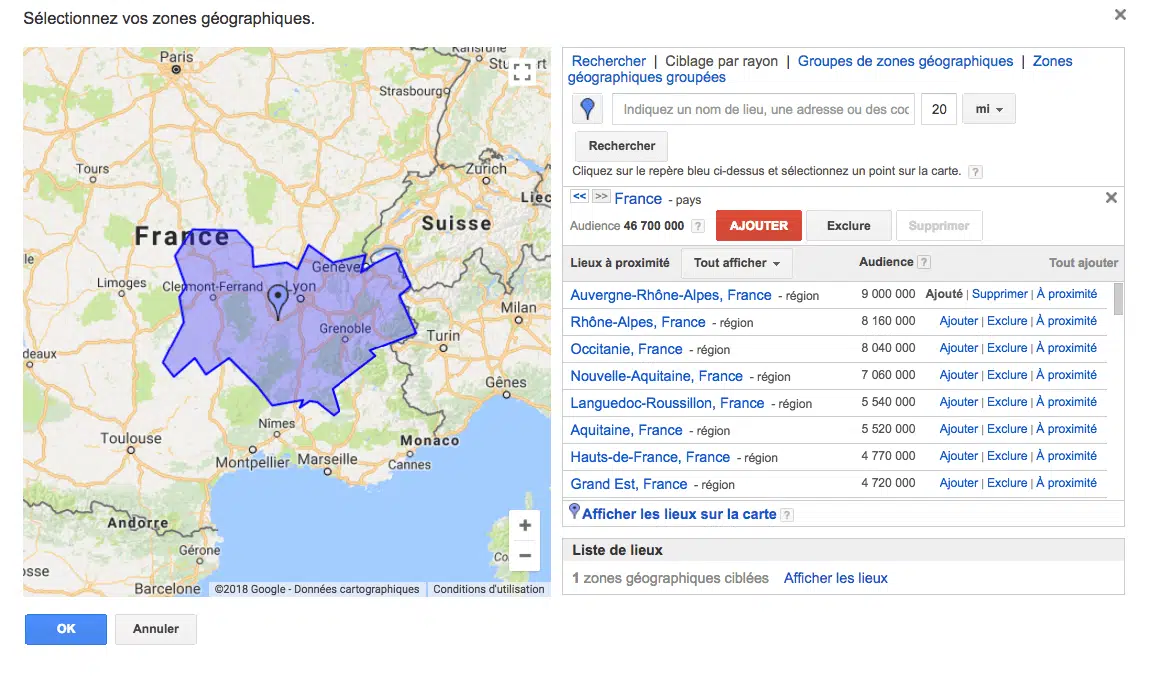Click Ajouter link for Occitanie, France
The width and height of the screenshot is (1155, 678).
click(x=958, y=348)
